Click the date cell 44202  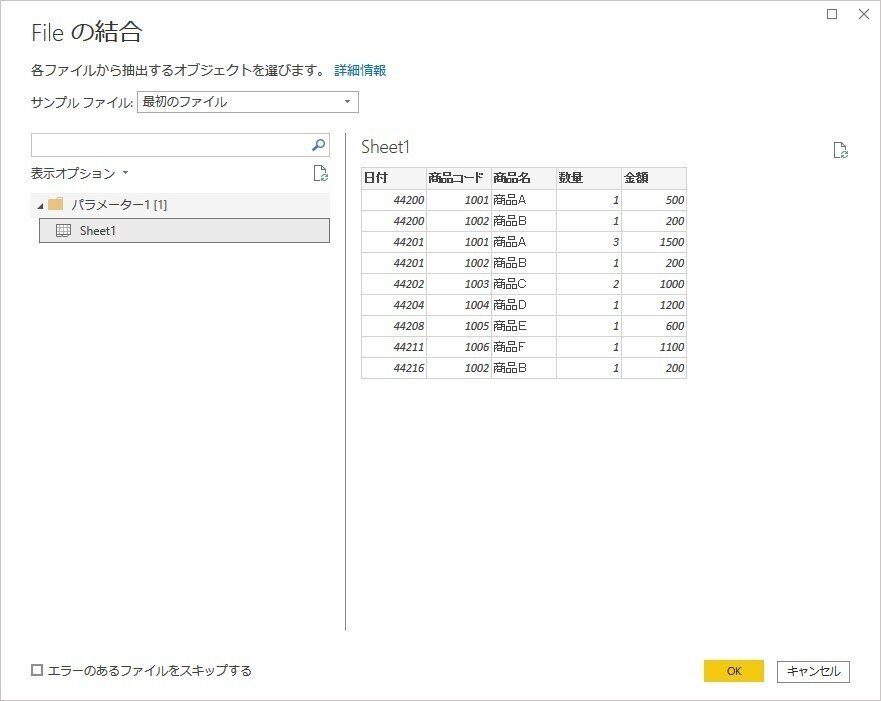pyautogui.click(x=394, y=284)
